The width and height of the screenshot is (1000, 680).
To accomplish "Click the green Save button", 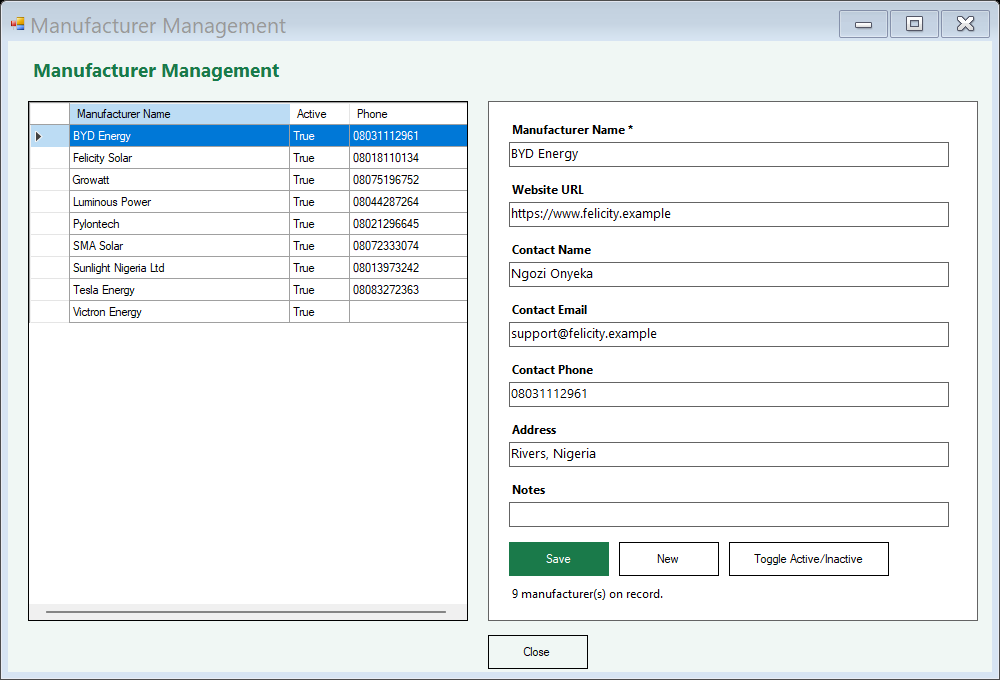I will 559,559.
